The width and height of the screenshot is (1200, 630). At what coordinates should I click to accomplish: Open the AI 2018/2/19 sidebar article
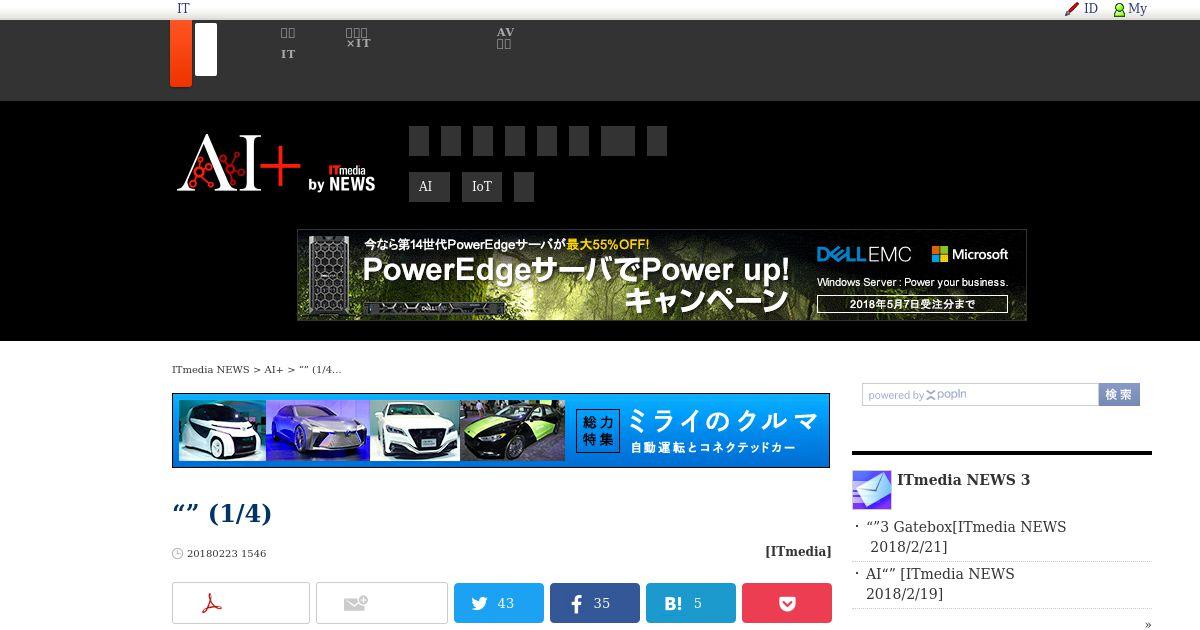pos(940,584)
